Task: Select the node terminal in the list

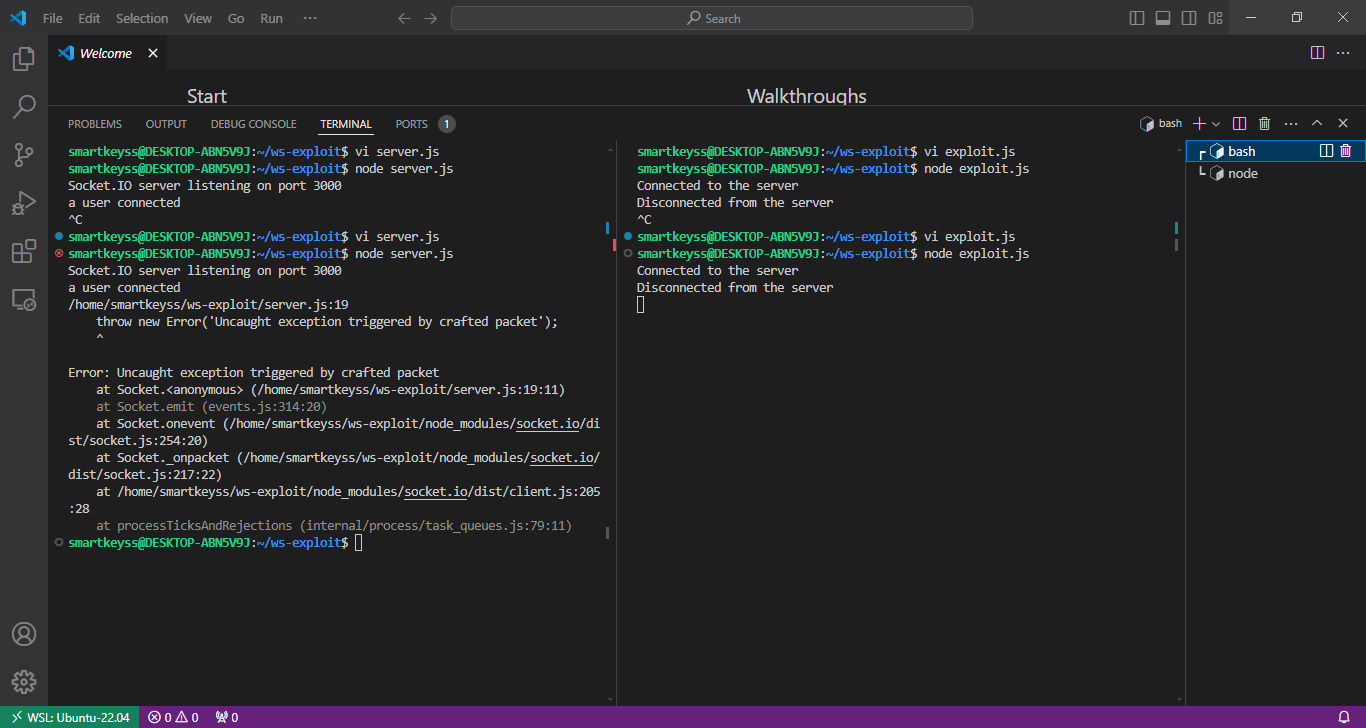Action: [1242, 173]
